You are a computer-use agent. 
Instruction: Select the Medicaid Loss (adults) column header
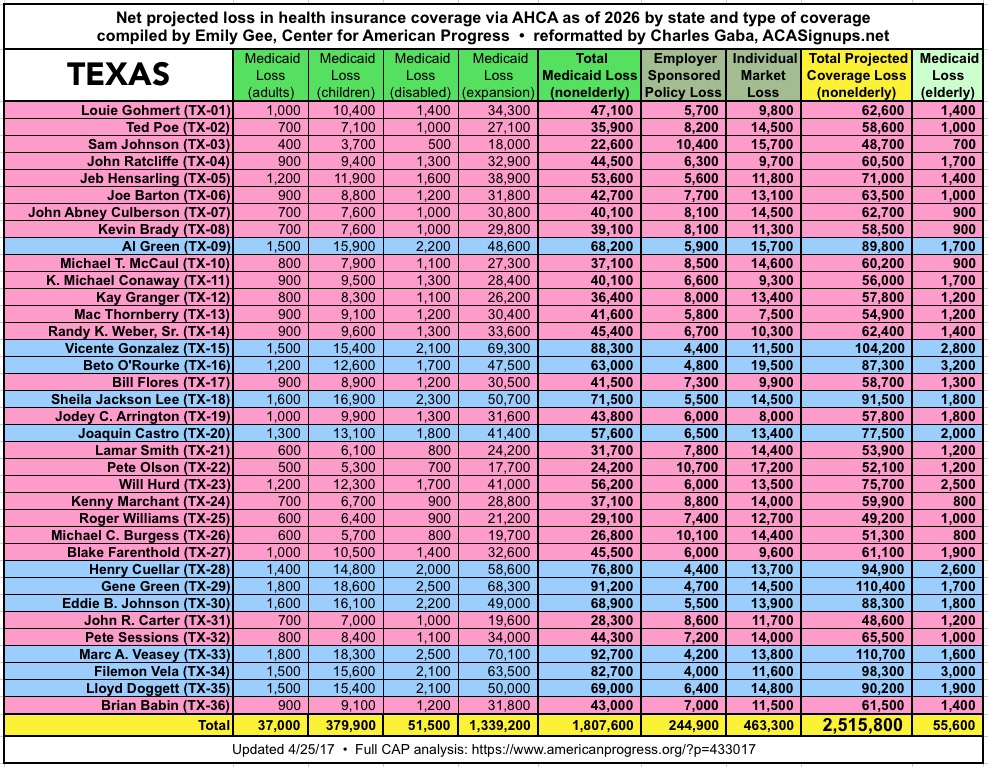pyautogui.click(x=271, y=75)
